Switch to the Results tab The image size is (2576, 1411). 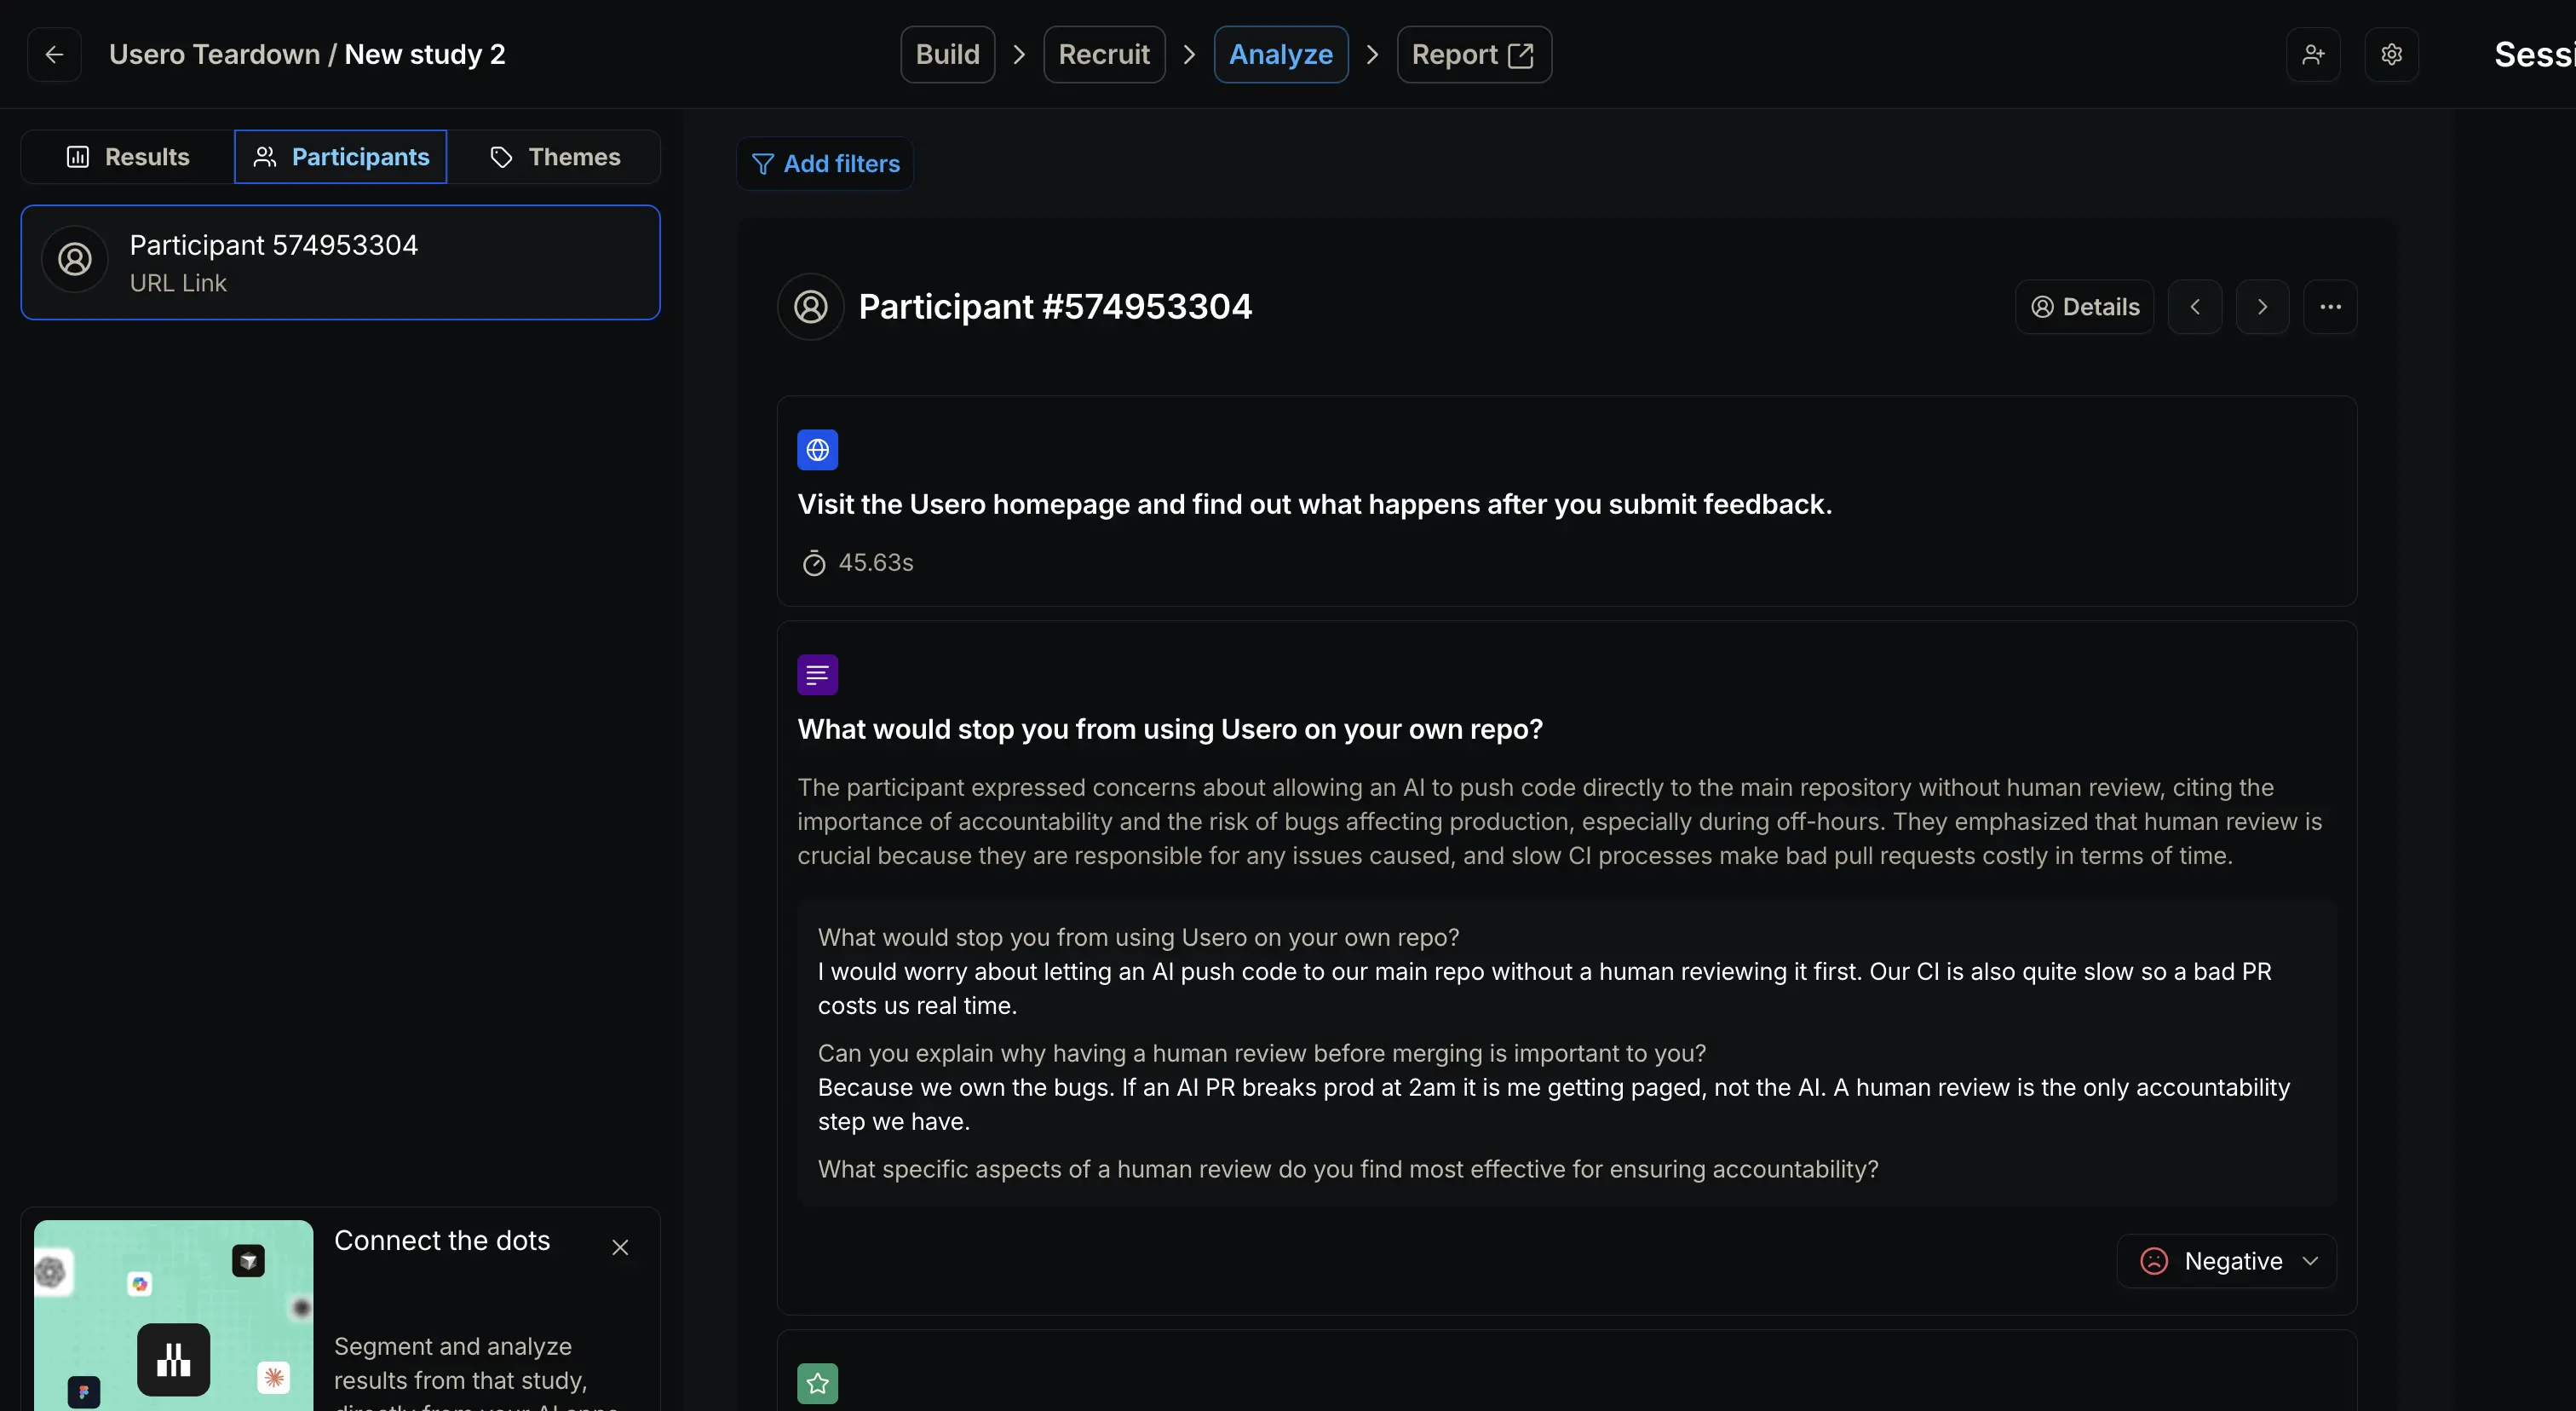click(128, 157)
